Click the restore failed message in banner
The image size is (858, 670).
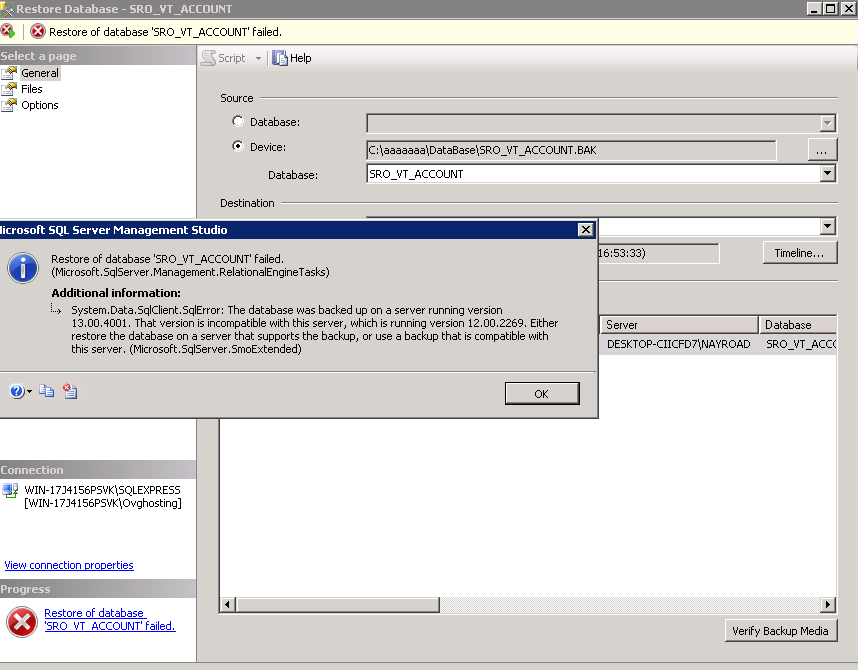(x=165, y=32)
